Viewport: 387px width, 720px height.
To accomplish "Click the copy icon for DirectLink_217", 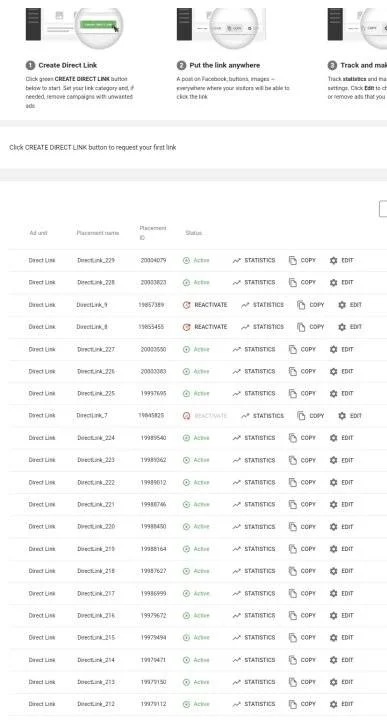I will (292, 594).
